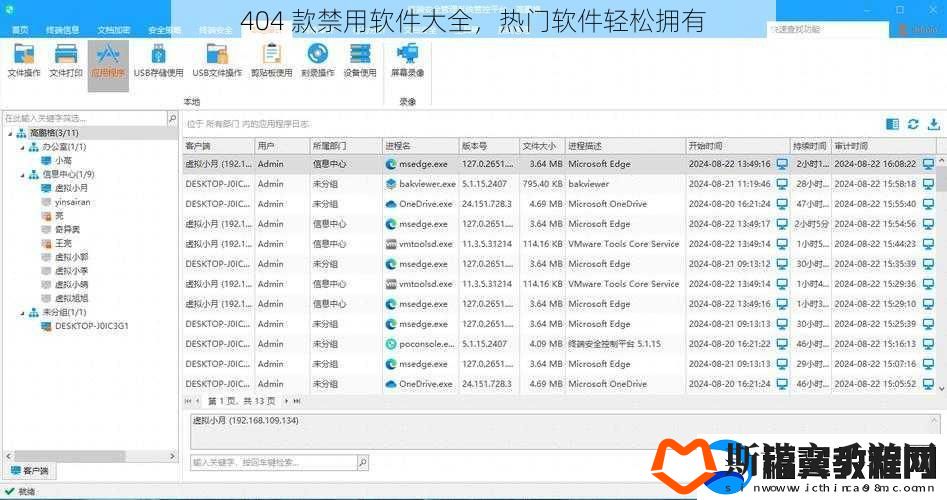Click the table's vertical scrollbar down arrow
Viewport: 947px width, 500px height.
942,388
